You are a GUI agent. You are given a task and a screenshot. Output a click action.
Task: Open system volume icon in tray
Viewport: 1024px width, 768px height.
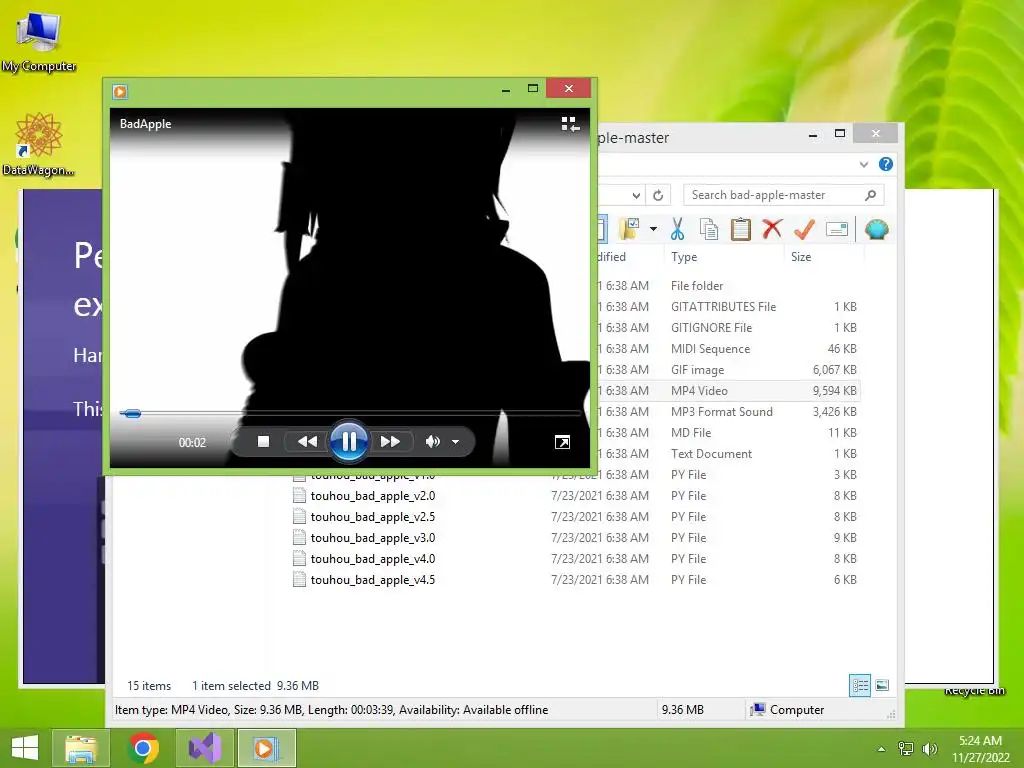pos(930,749)
